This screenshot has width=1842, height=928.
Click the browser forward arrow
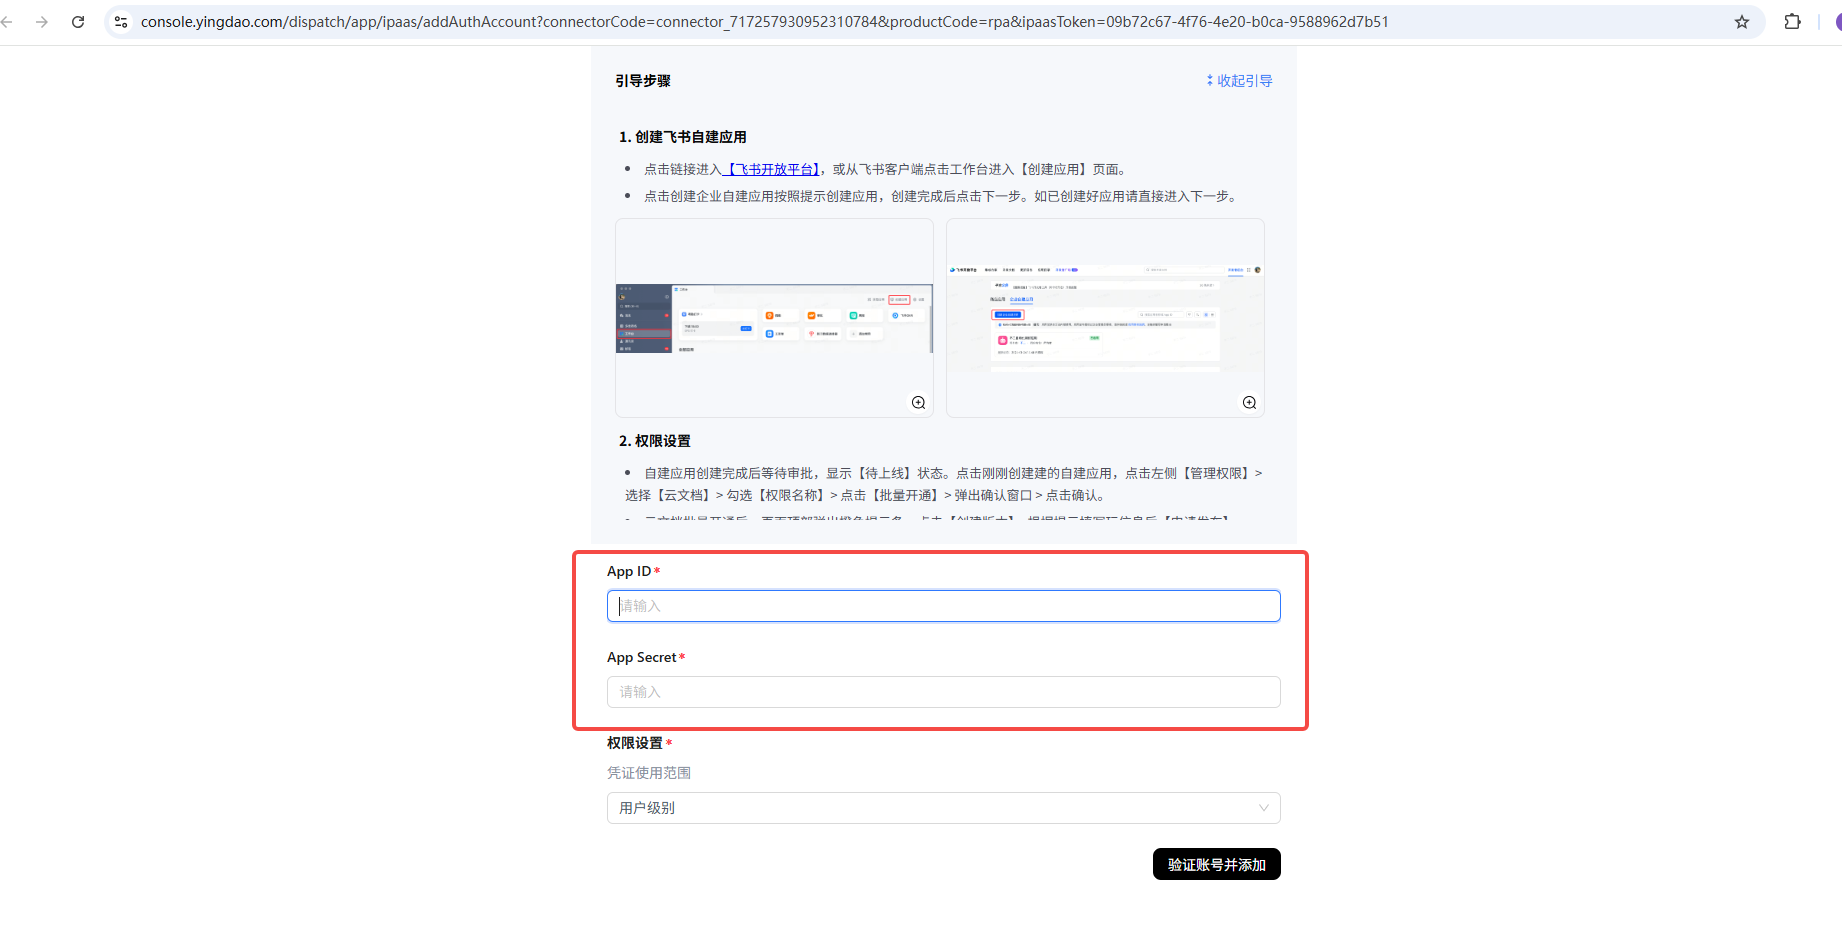42,22
